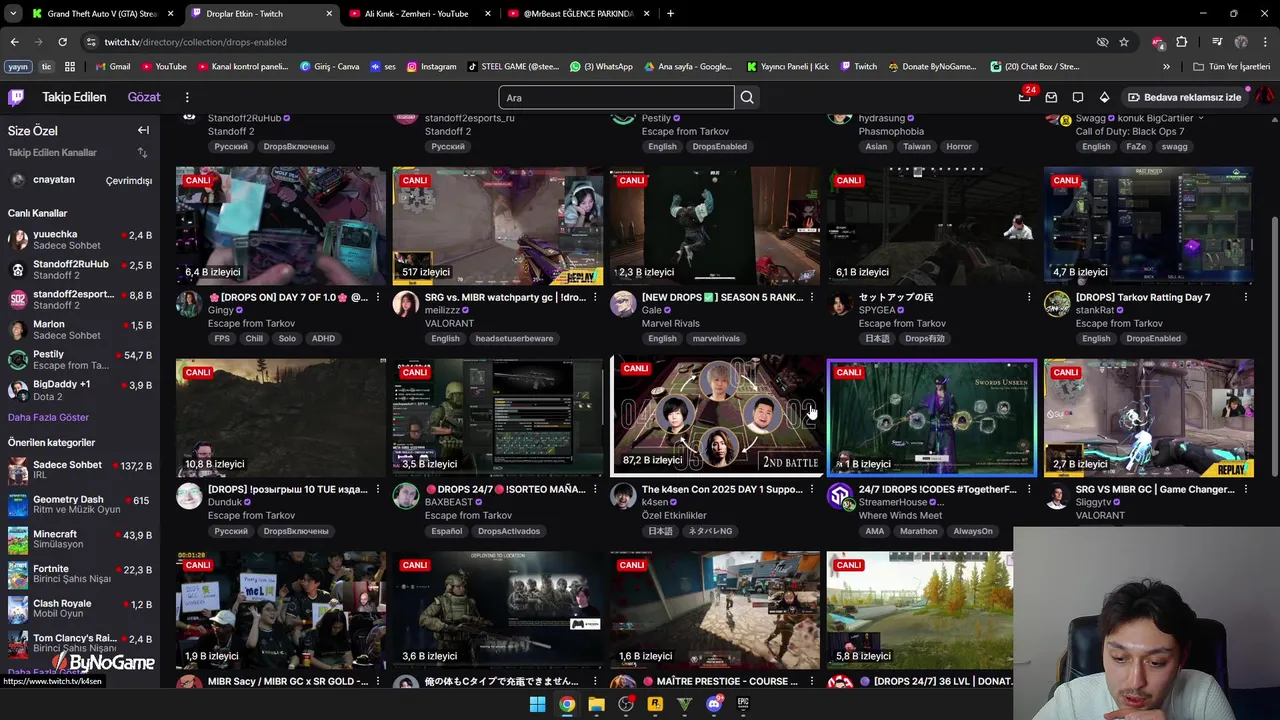Click the ADHD tag on Gingy card
1280x720 pixels.
tap(323, 338)
